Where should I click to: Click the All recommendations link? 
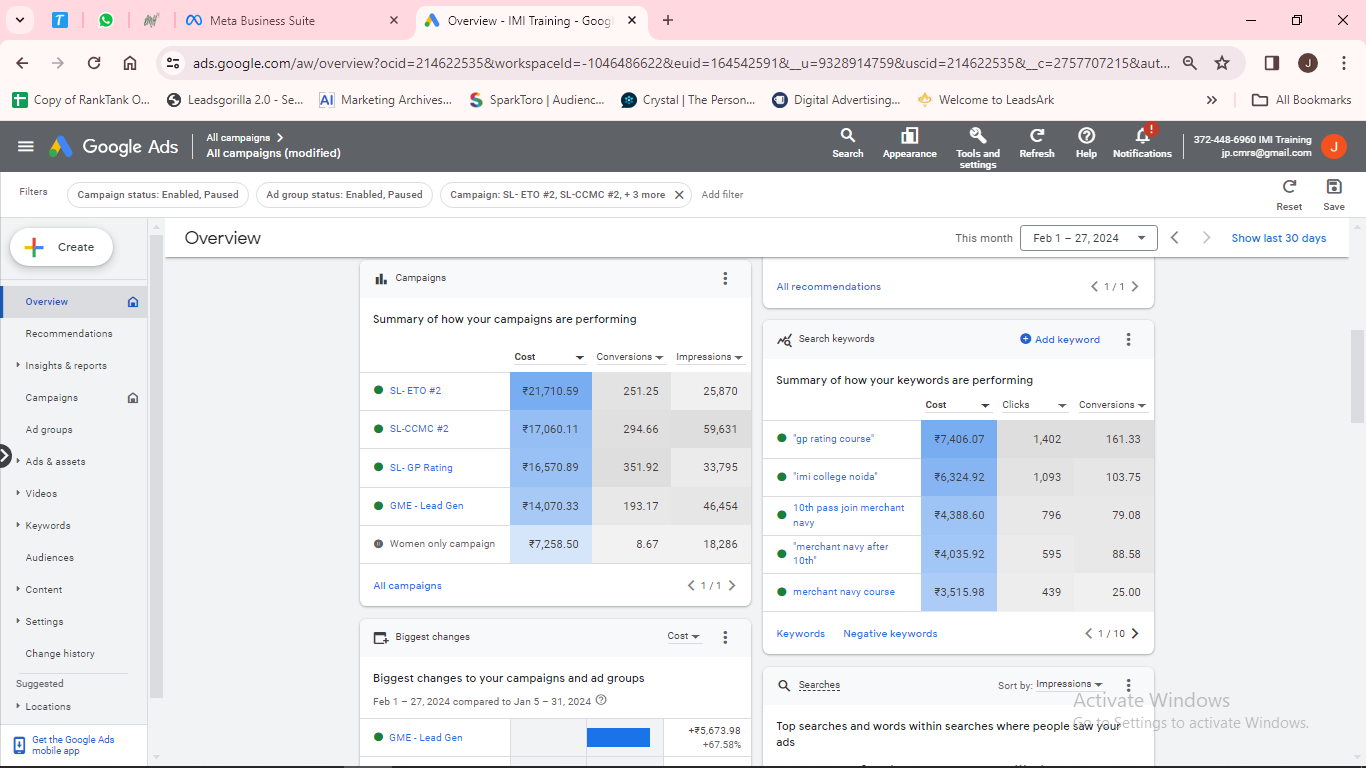point(829,287)
